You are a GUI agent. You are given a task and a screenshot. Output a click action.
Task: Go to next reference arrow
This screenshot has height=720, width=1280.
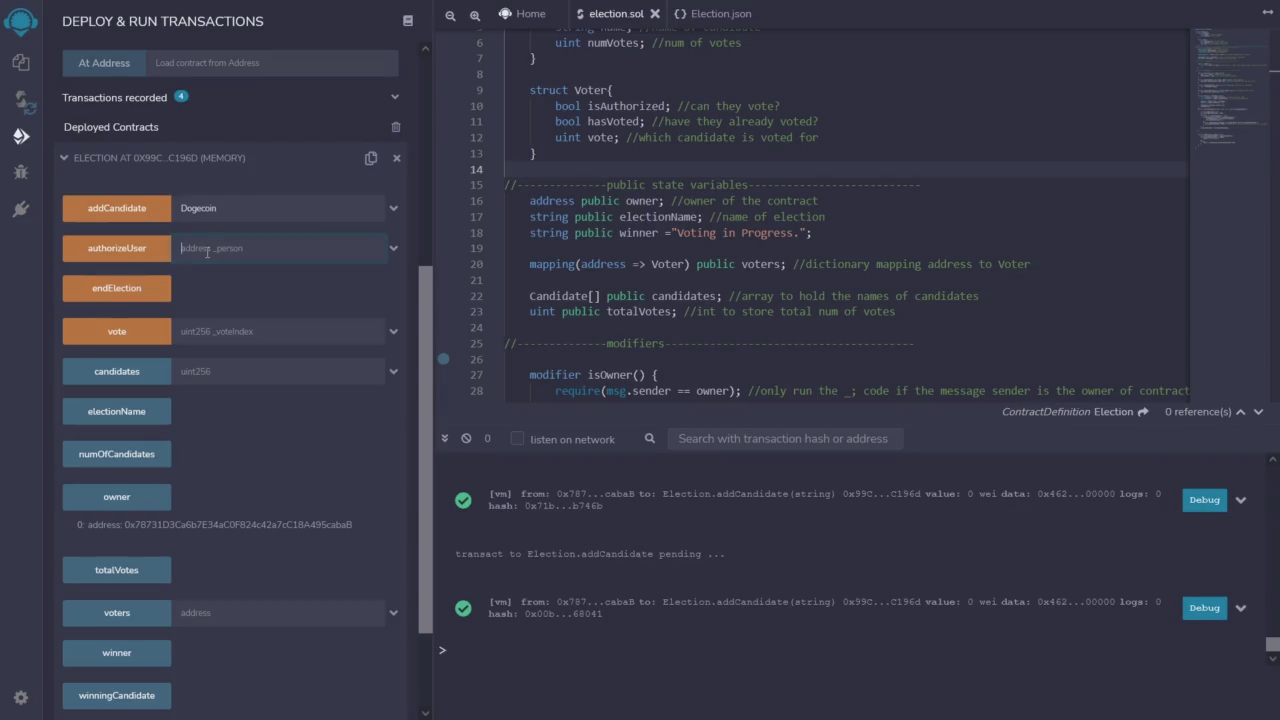[1259, 412]
